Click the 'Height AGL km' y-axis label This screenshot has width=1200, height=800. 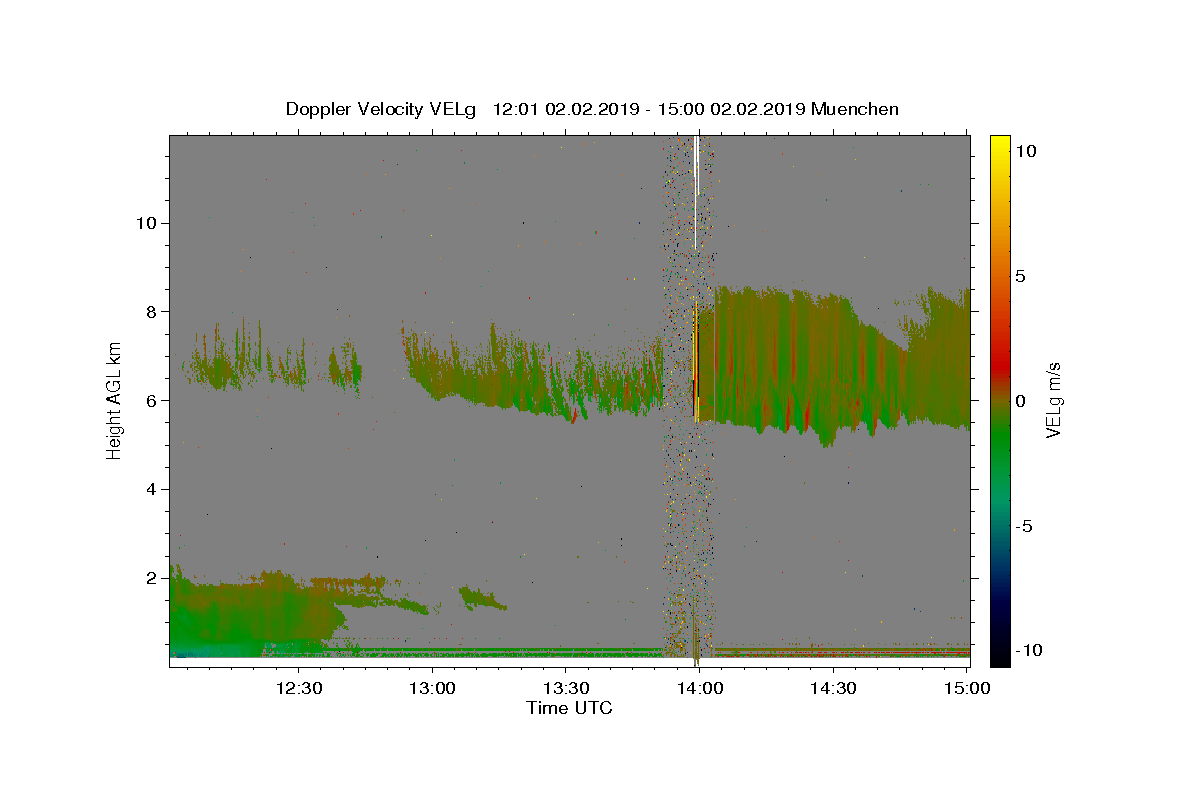[x=114, y=400]
